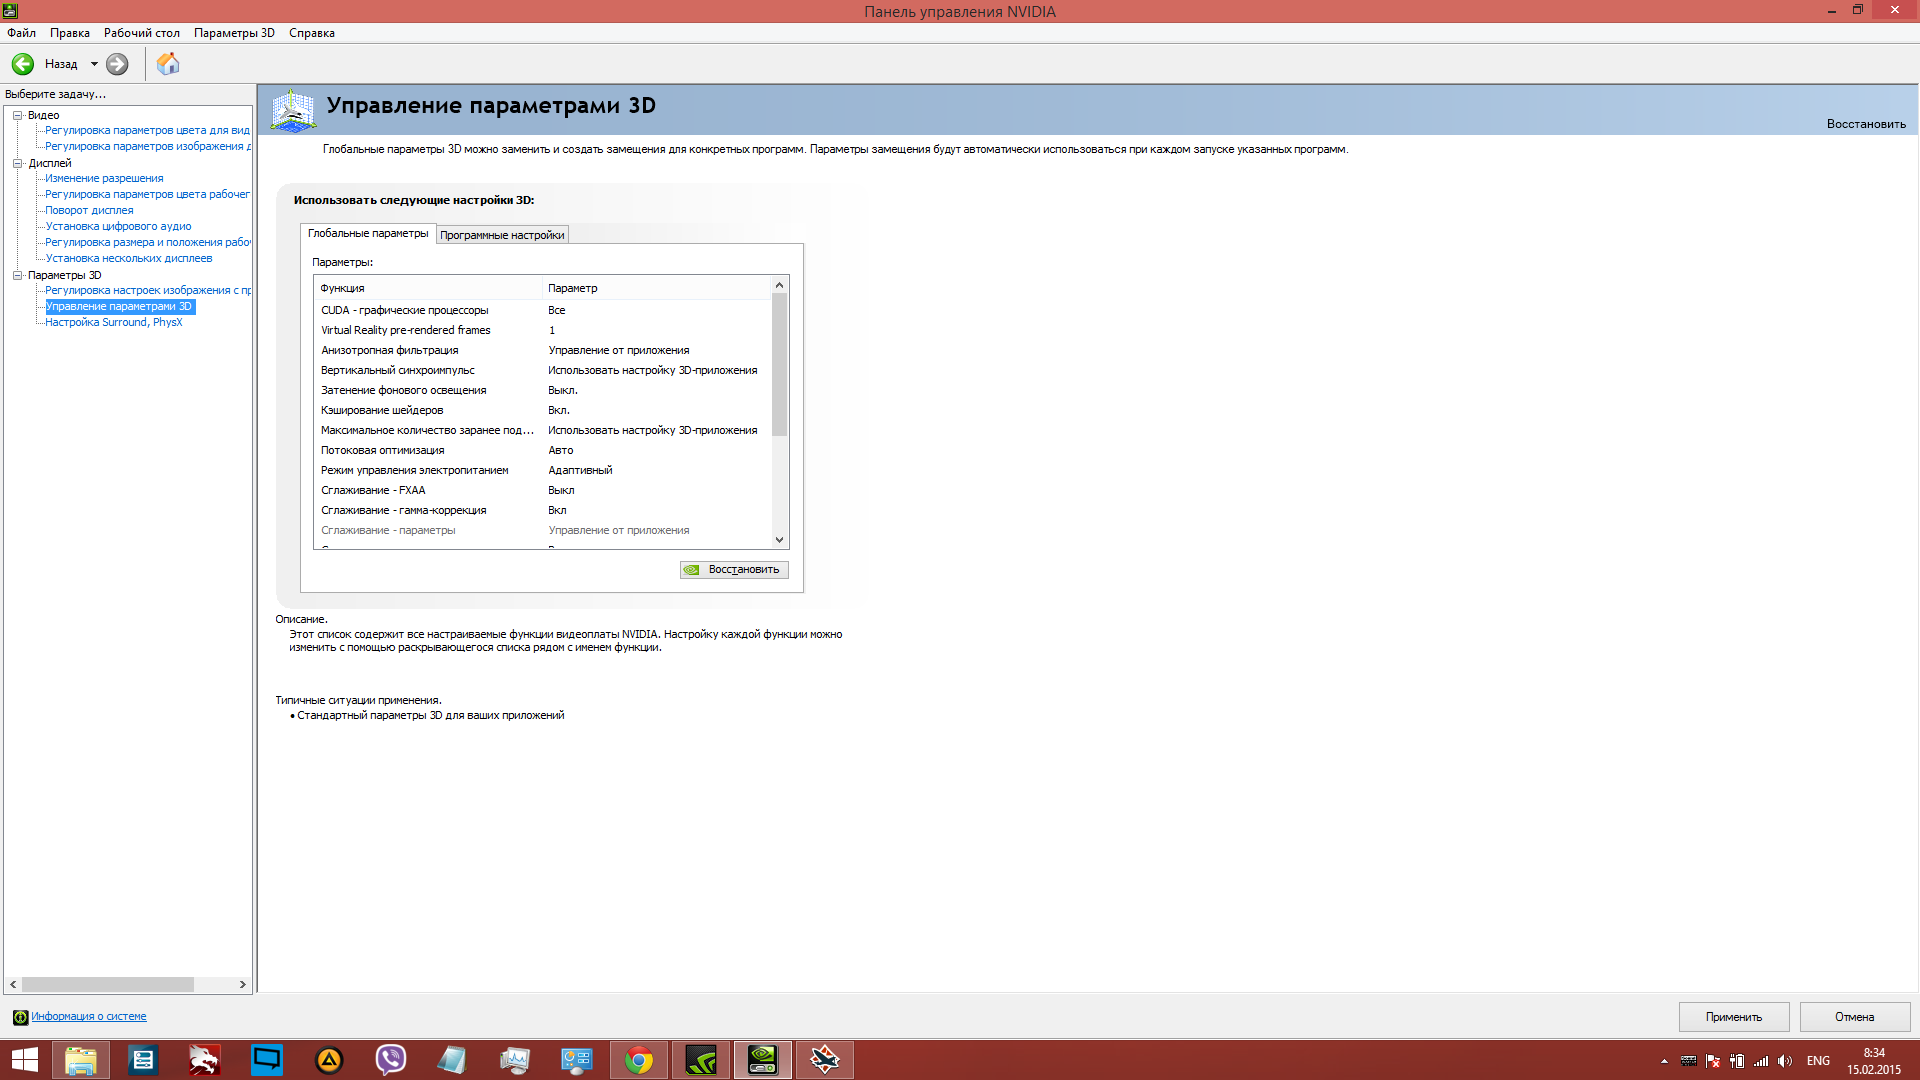
Task: Collapse the Видео tree node
Action: click(18, 115)
